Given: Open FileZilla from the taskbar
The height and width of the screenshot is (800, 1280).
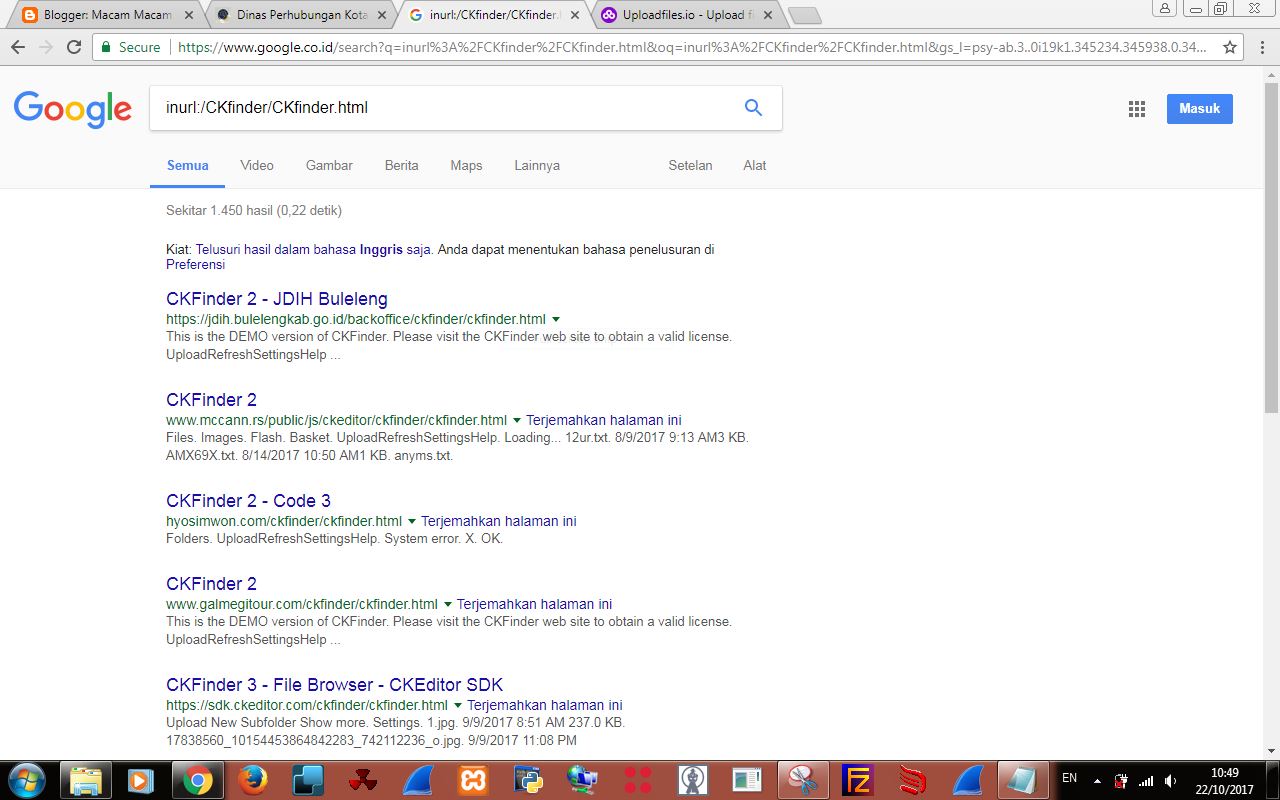Looking at the screenshot, I should pyautogui.click(x=857, y=780).
